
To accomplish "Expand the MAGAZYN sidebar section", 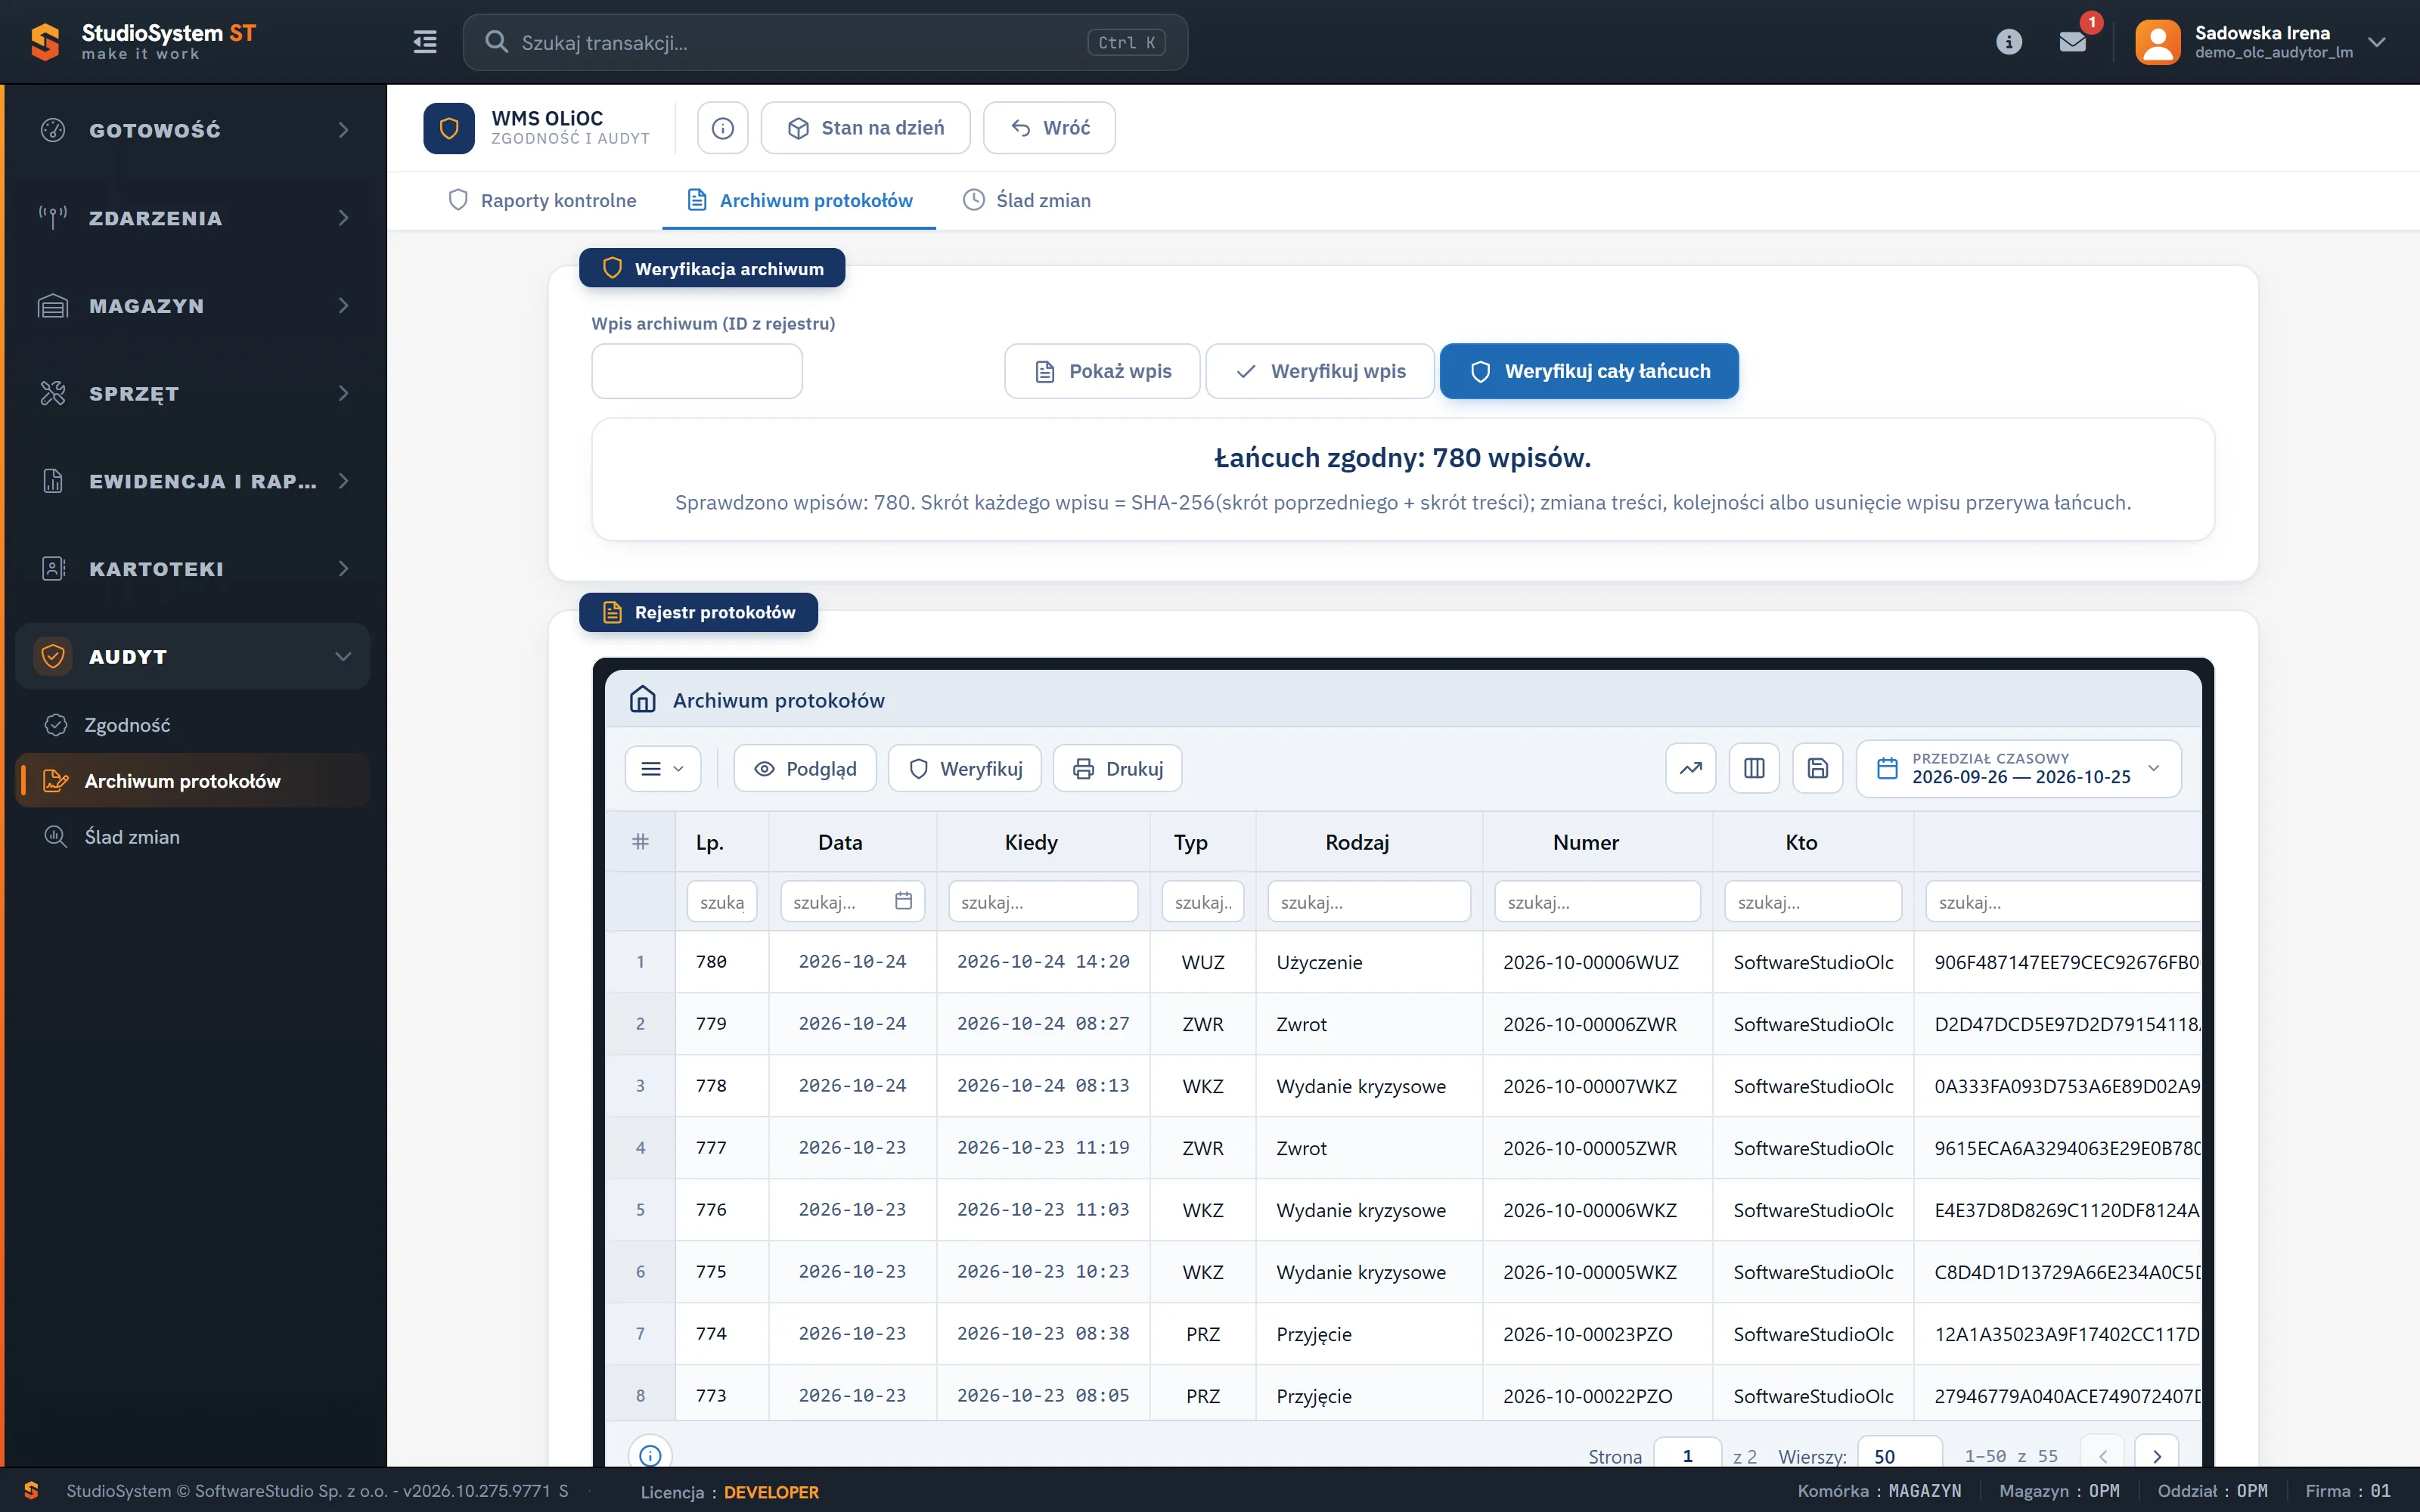I will (193, 306).
